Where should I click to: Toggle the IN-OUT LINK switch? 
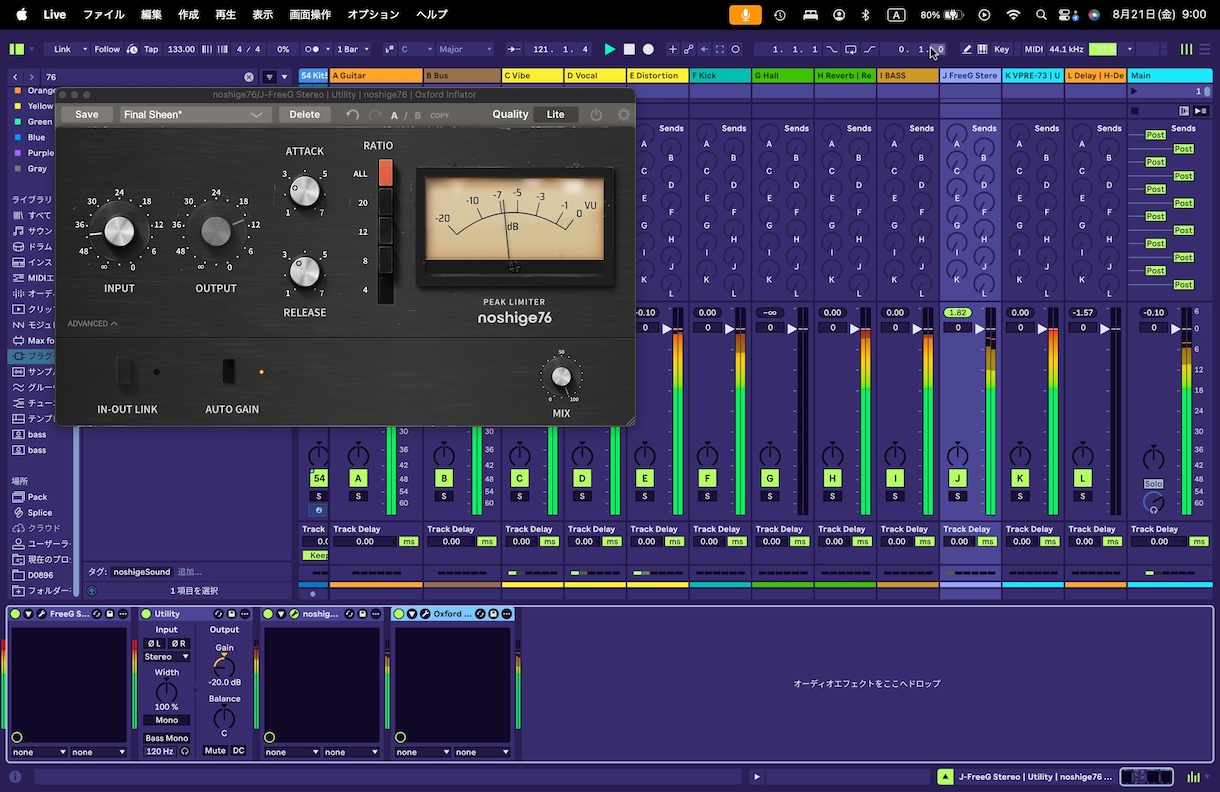tap(124, 371)
